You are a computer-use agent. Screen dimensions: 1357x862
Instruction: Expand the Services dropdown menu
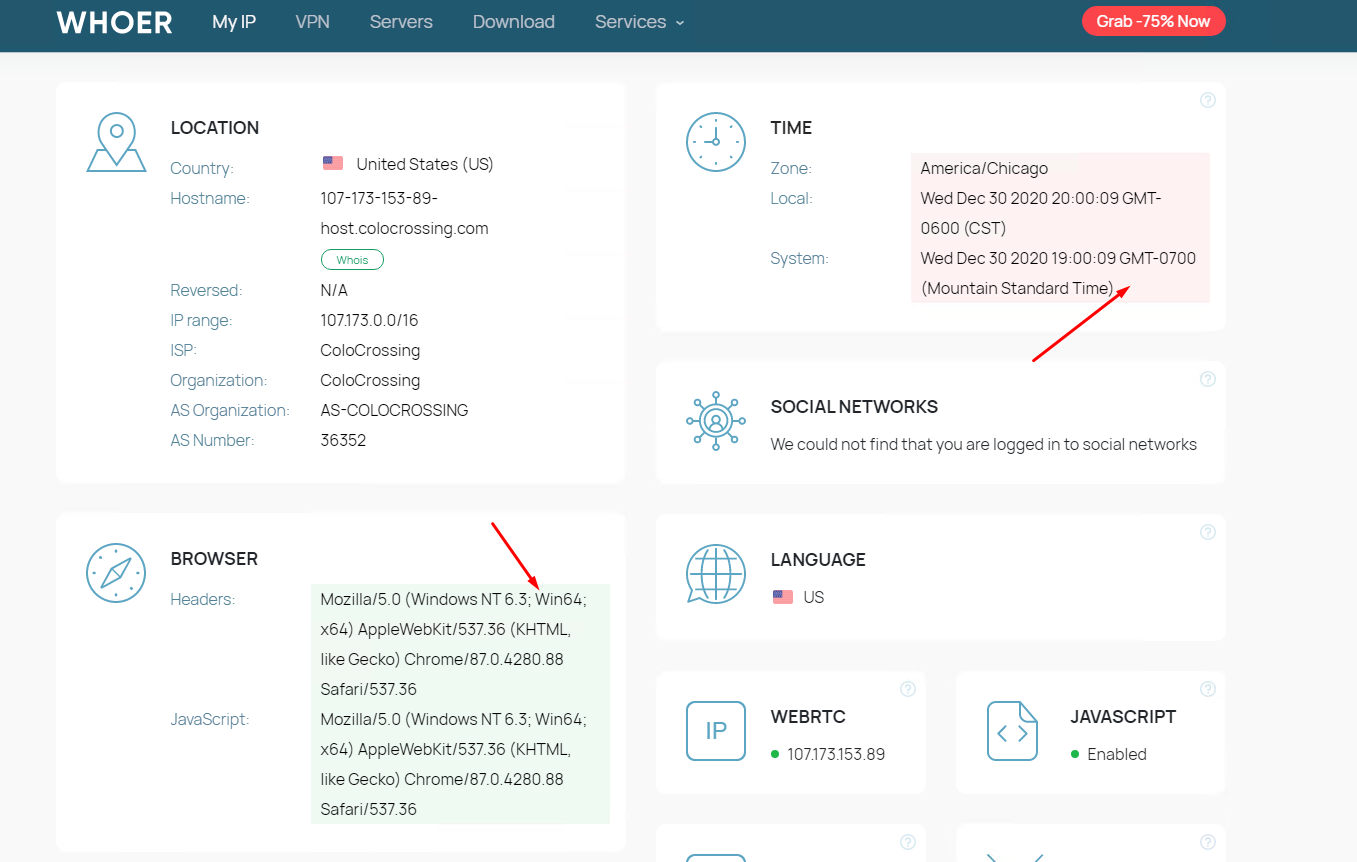pyautogui.click(x=639, y=22)
